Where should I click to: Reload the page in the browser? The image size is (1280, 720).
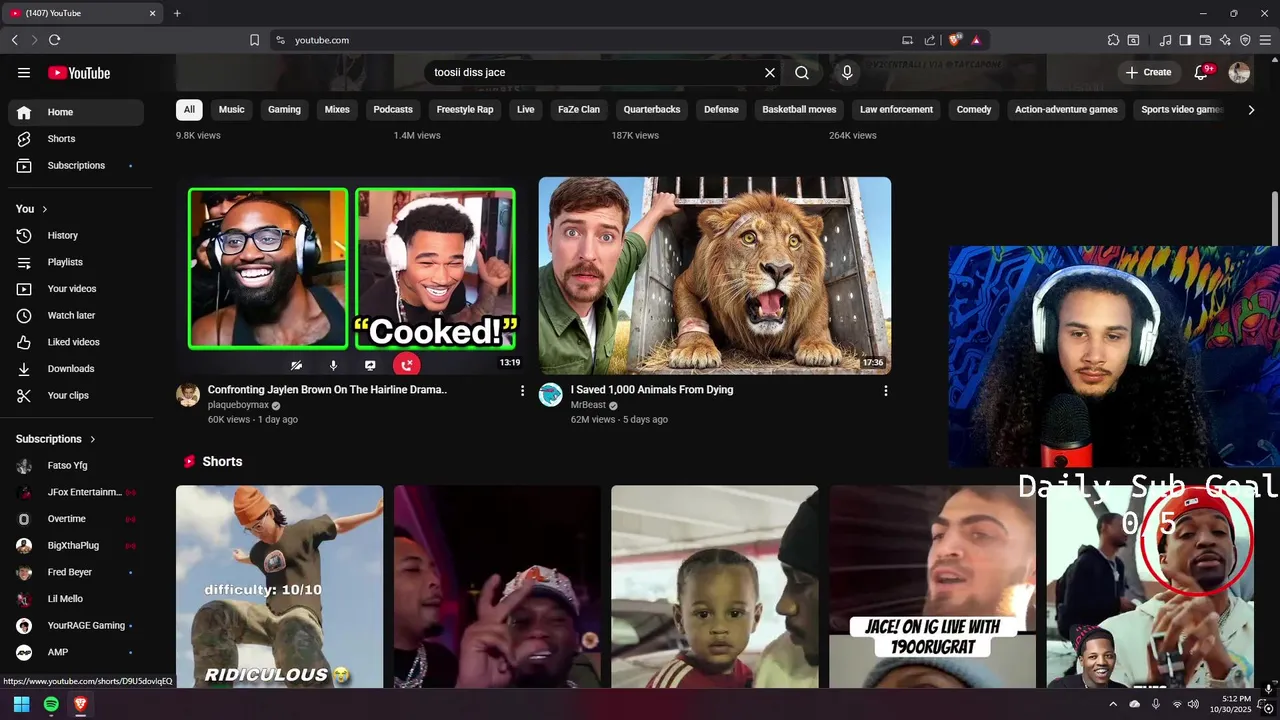[x=54, y=40]
